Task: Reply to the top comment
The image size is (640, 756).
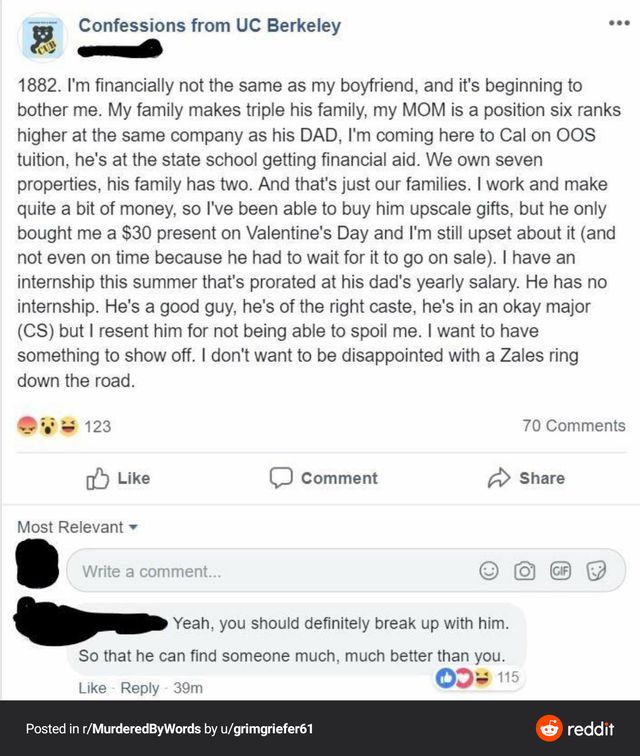Action: click(140, 688)
